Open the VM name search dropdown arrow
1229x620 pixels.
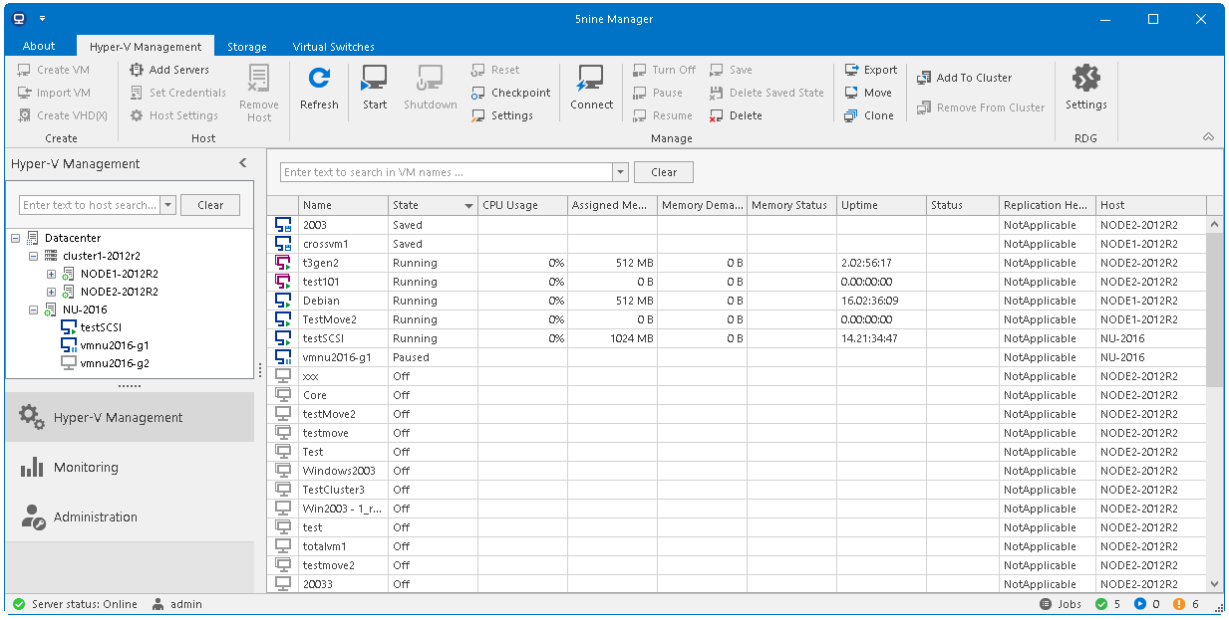pyautogui.click(x=620, y=172)
